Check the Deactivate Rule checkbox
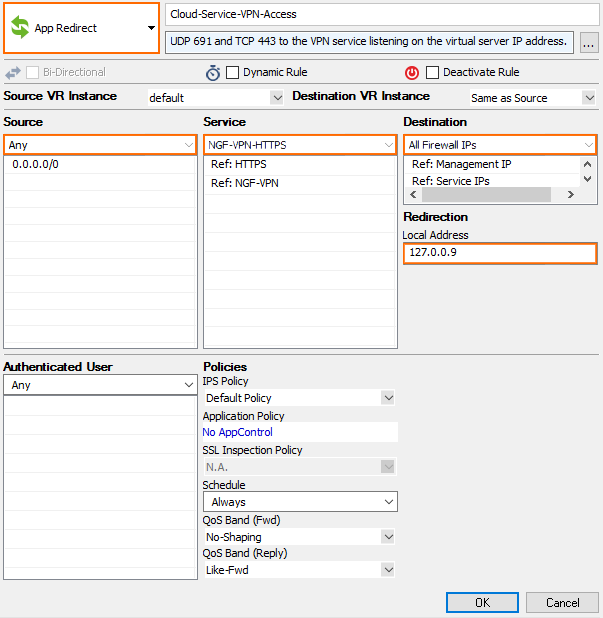Viewport: 603px width, 618px height. (x=432, y=73)
